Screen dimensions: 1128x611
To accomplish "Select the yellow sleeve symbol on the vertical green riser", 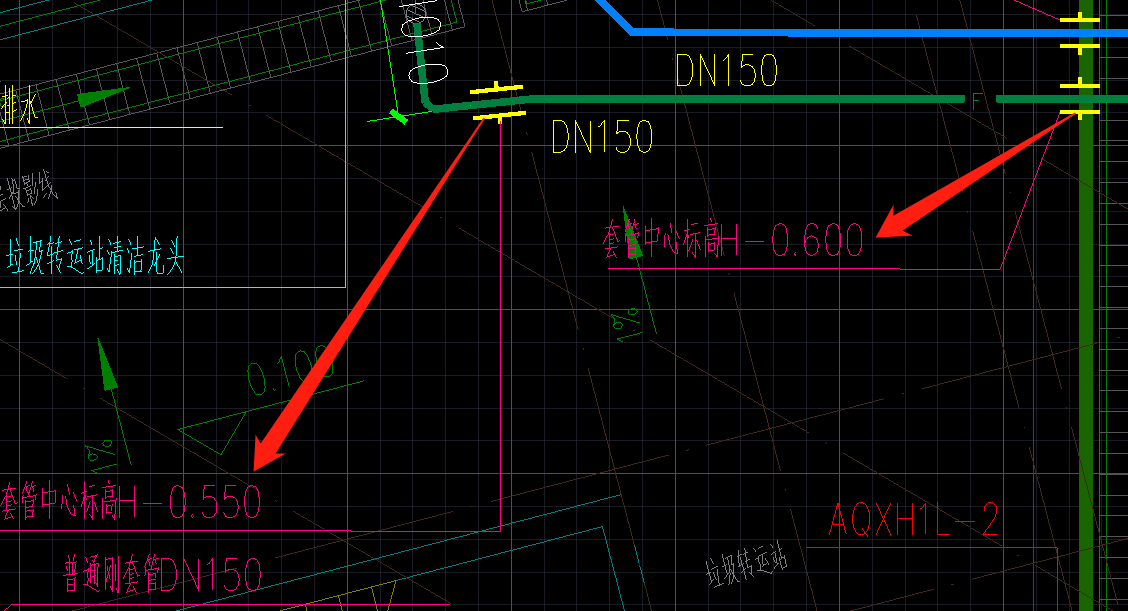I will (1080, 99).
